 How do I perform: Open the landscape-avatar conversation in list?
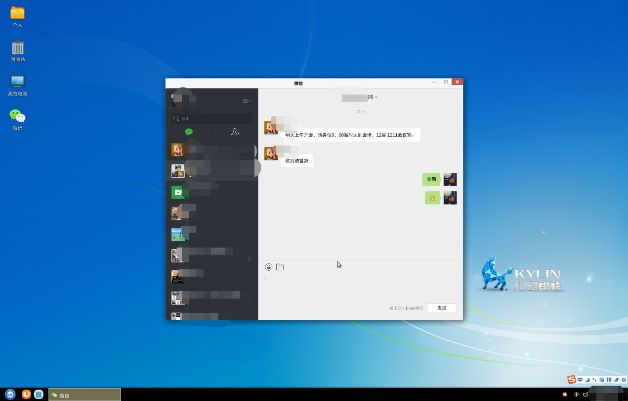point(211,234)
